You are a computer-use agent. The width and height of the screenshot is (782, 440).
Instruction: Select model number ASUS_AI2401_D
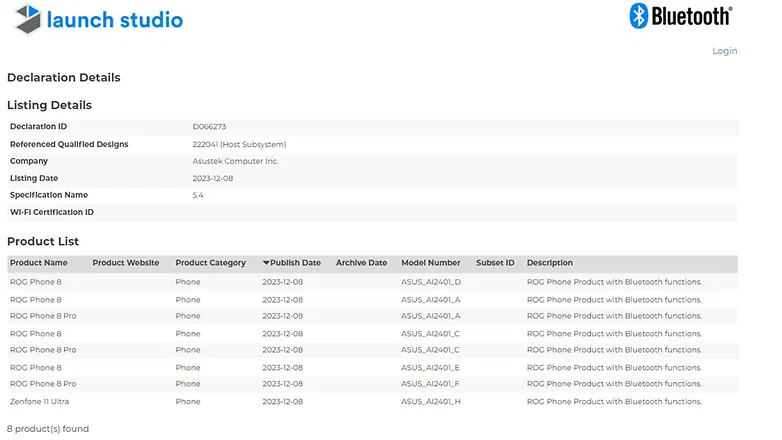tap(430, 282)
